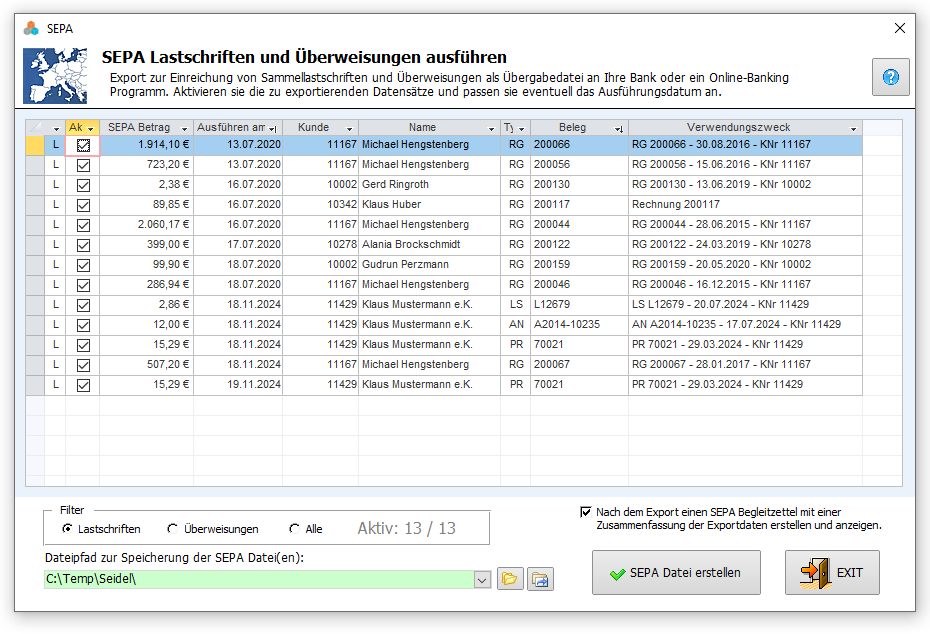This screenshot has width=930, height=634.
Task: Select the Lastschriften filter radio button
Action: tap(67, 528)
